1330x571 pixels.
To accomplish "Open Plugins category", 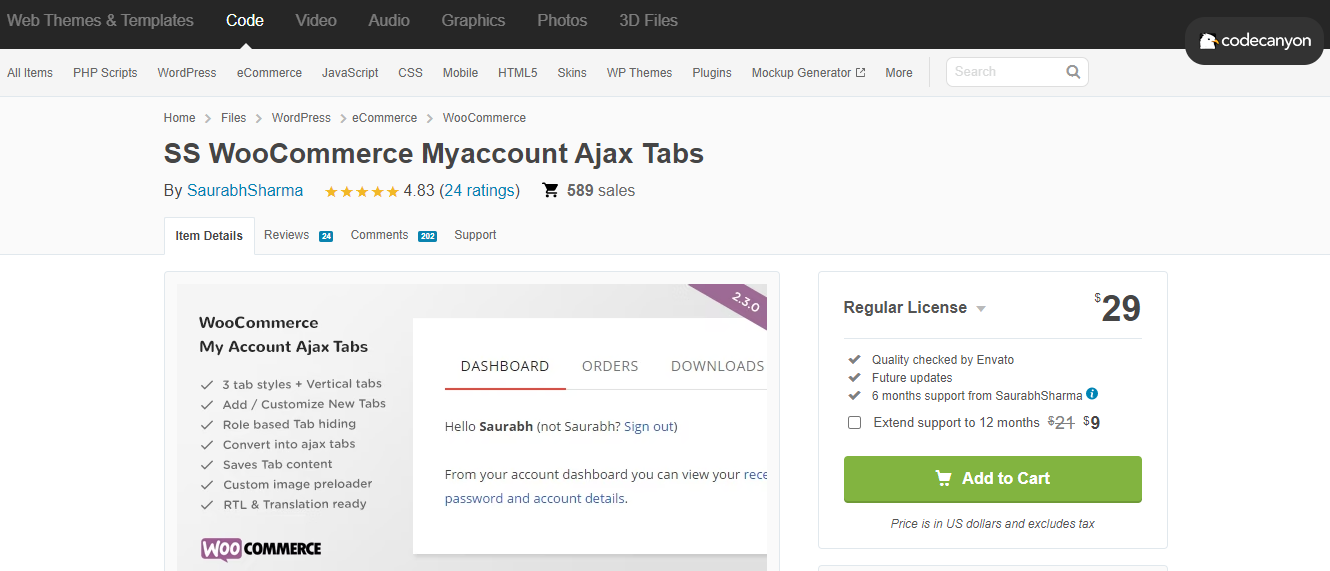I will (x=712, y=73).
